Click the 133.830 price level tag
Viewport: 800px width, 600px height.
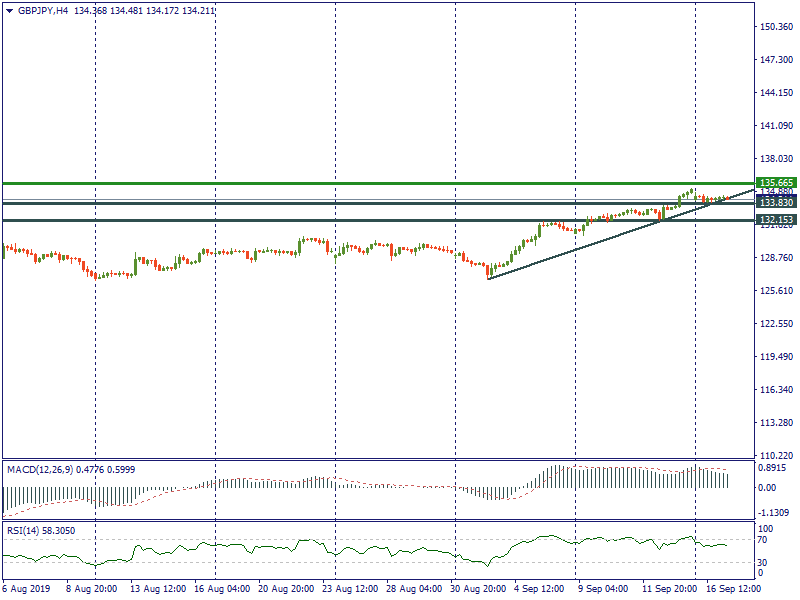(x=775, y=203)
